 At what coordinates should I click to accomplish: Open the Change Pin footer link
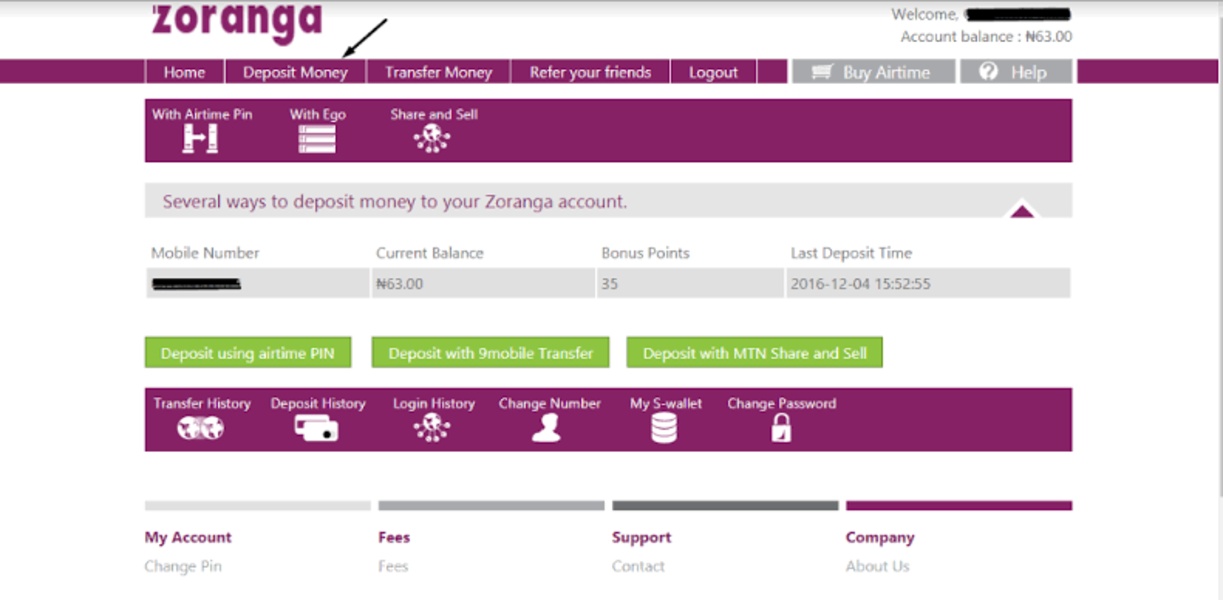[x=183, y=566]
